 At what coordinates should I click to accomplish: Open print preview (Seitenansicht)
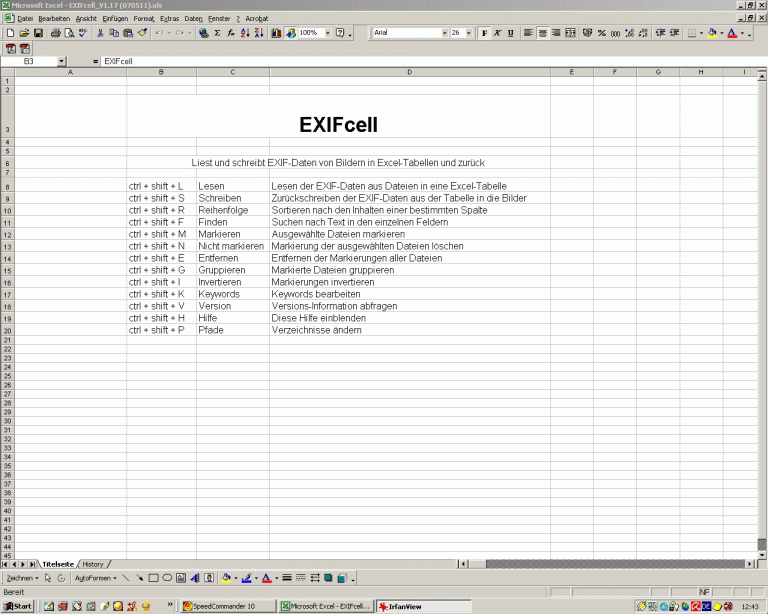point(70,33)
